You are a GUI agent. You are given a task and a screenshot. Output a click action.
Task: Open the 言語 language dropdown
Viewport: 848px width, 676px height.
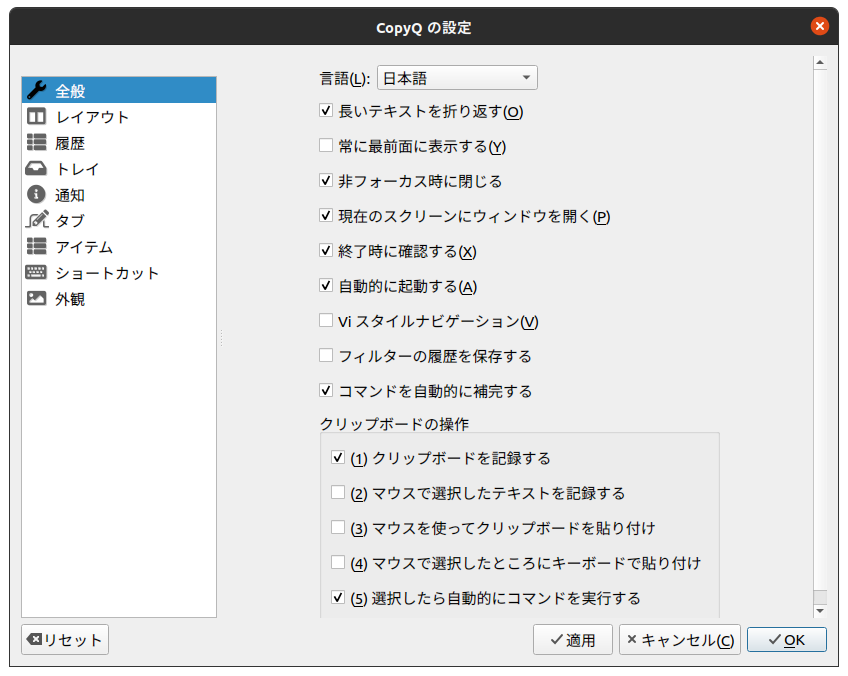click(457, 78)
